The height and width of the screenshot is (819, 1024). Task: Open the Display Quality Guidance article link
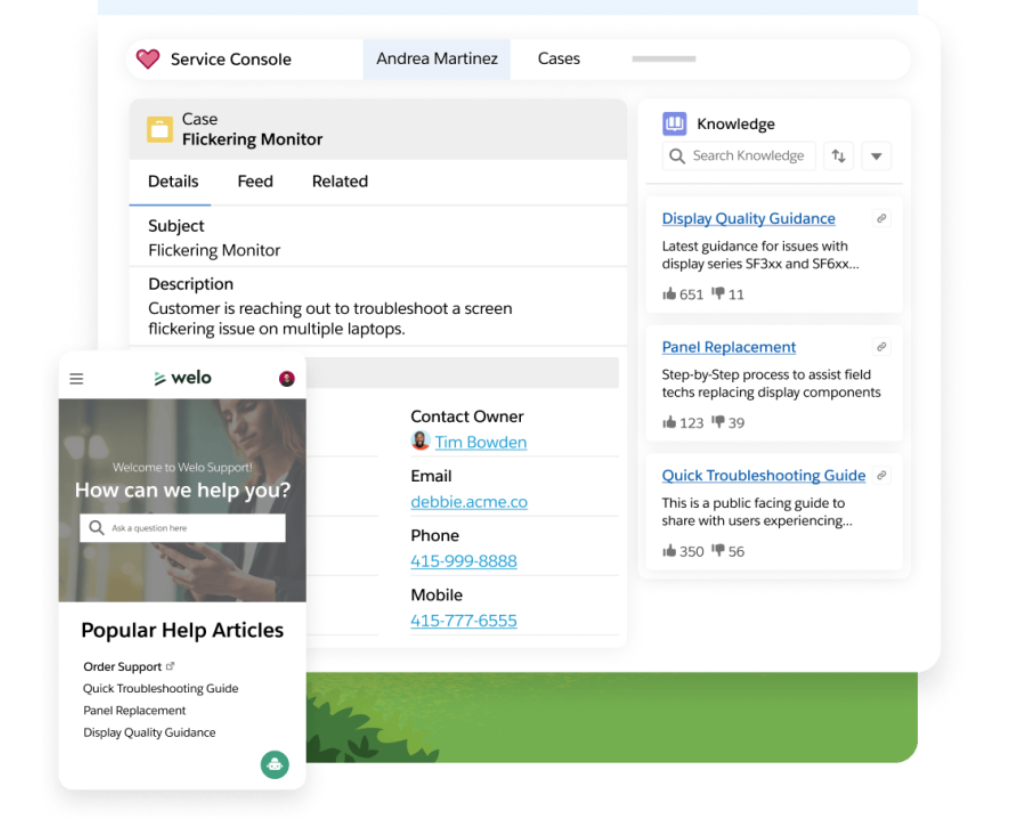click(748, 219)
